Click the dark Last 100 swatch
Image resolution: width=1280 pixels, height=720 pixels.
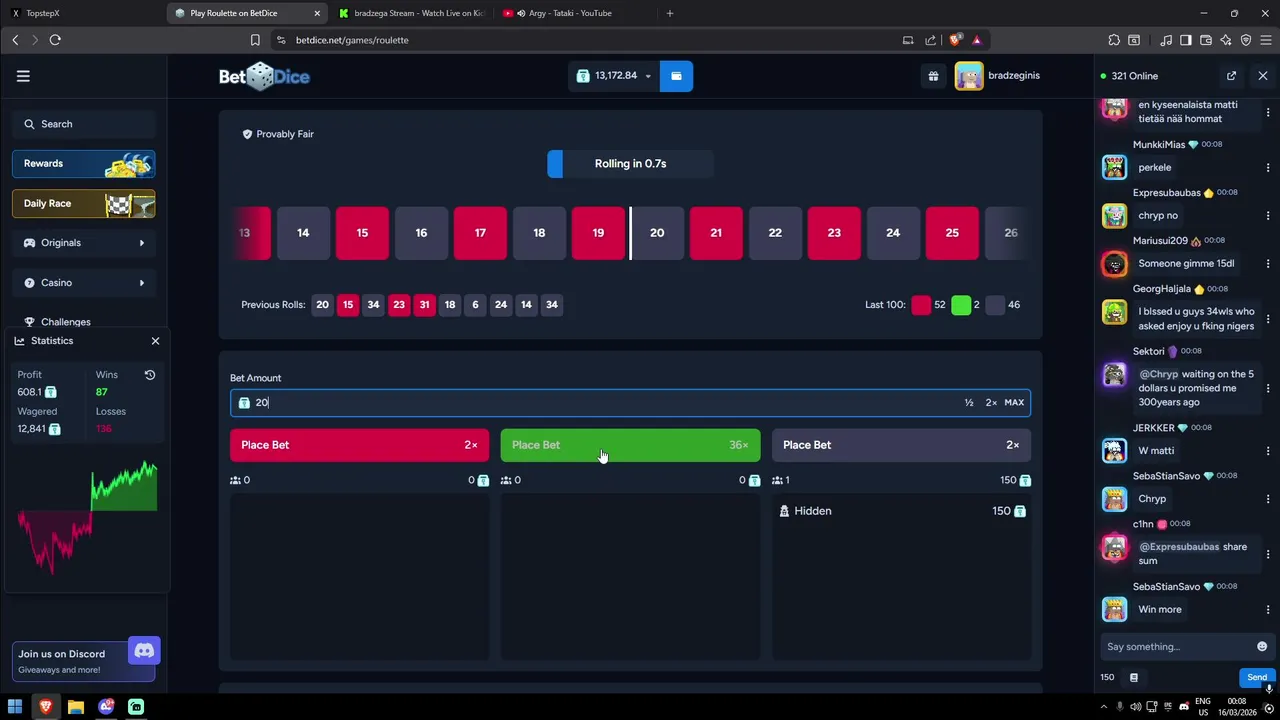click(995, 305)
